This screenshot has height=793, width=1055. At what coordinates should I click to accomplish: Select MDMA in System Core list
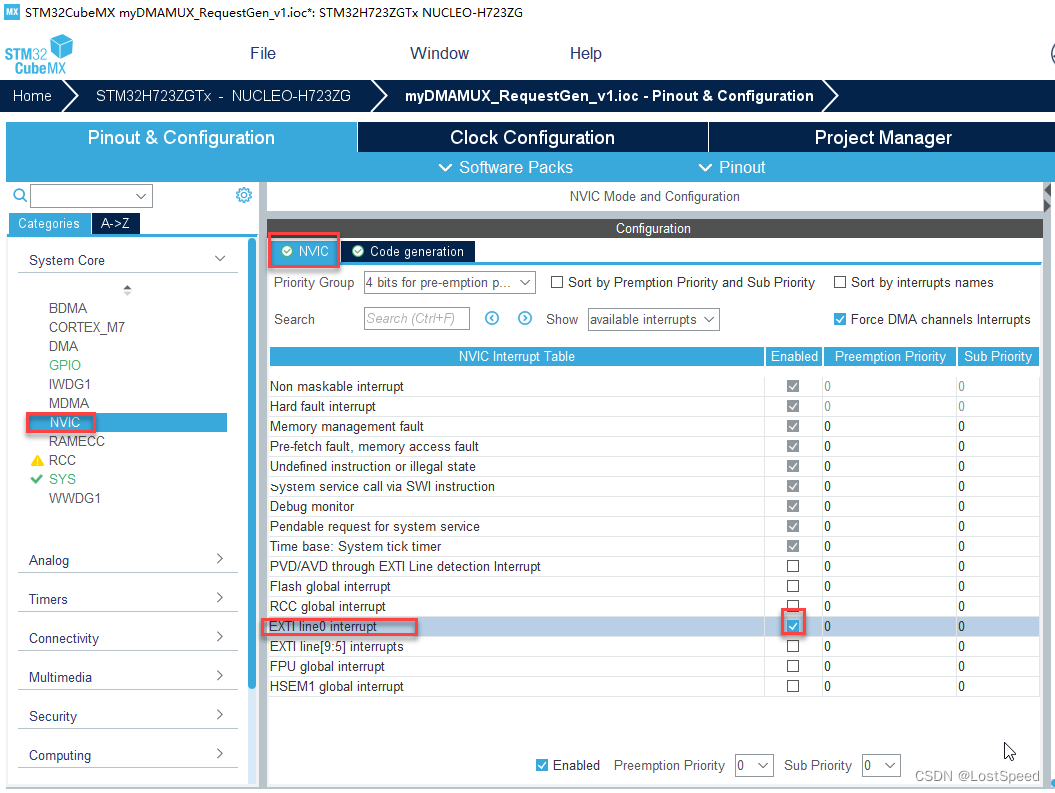coord(69,403)
